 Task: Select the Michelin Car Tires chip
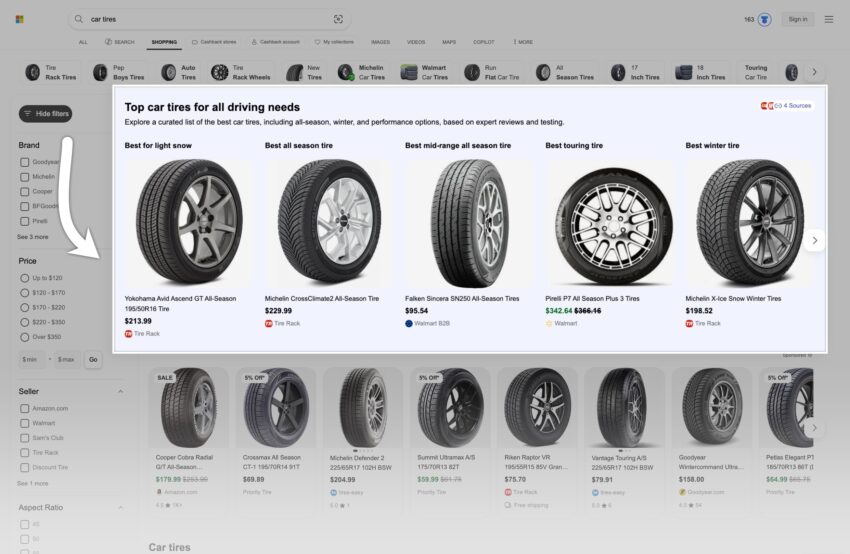click(x=362, y=72)
